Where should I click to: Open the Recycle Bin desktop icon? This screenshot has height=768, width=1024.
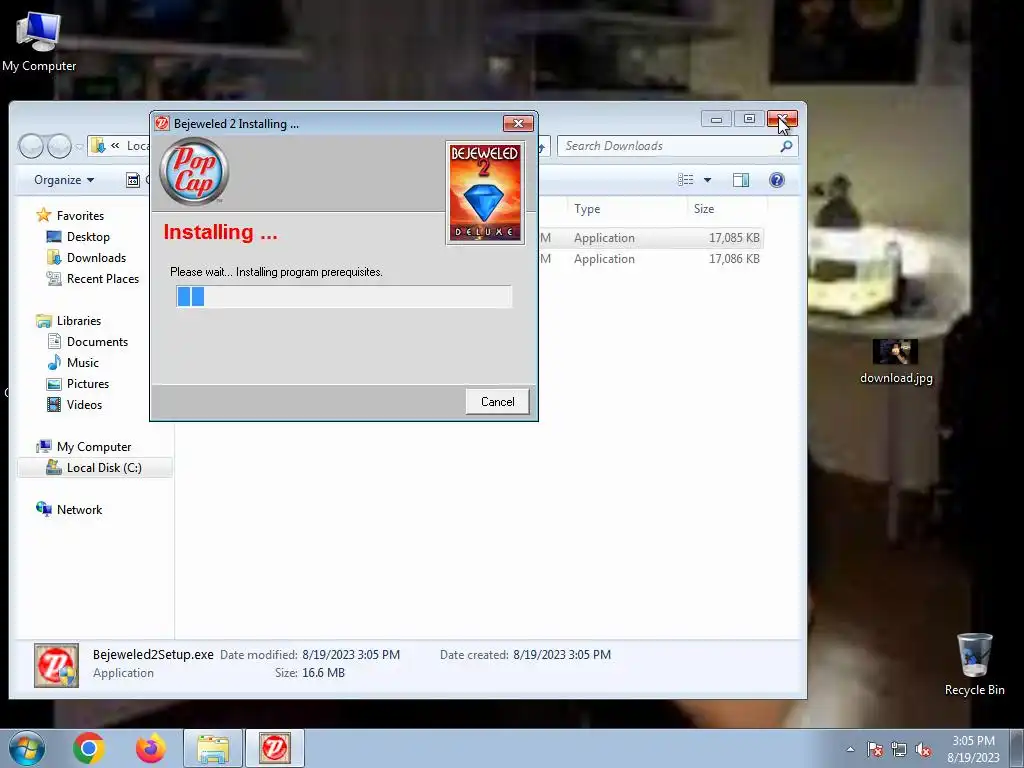[974, 664]
